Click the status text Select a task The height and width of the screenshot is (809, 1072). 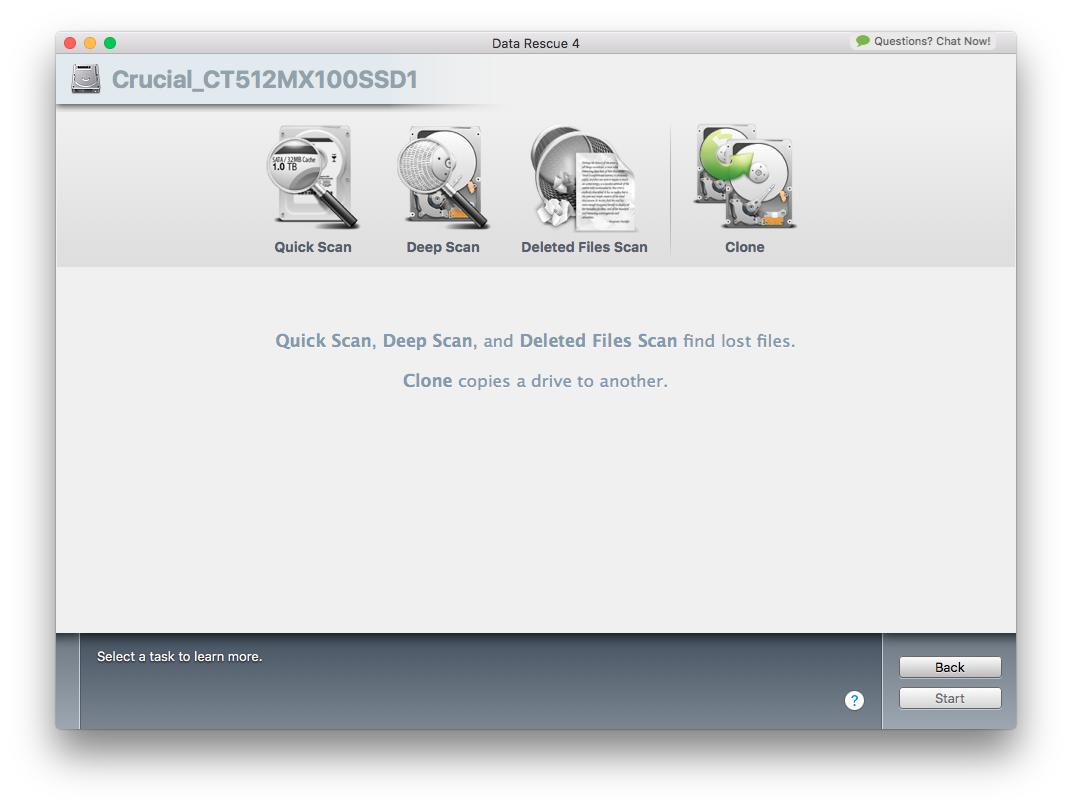(x=179, y=656)
